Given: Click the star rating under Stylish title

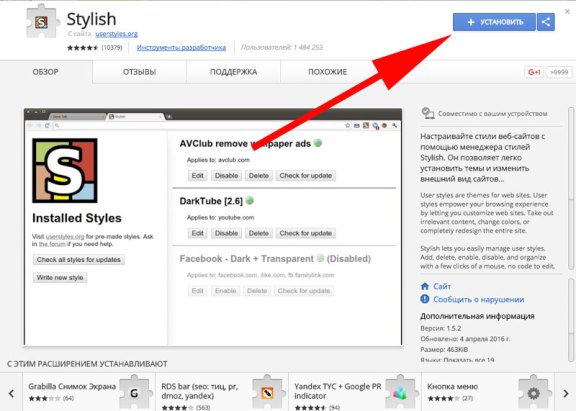Looking at the screenshot, I should click(83, 47).
